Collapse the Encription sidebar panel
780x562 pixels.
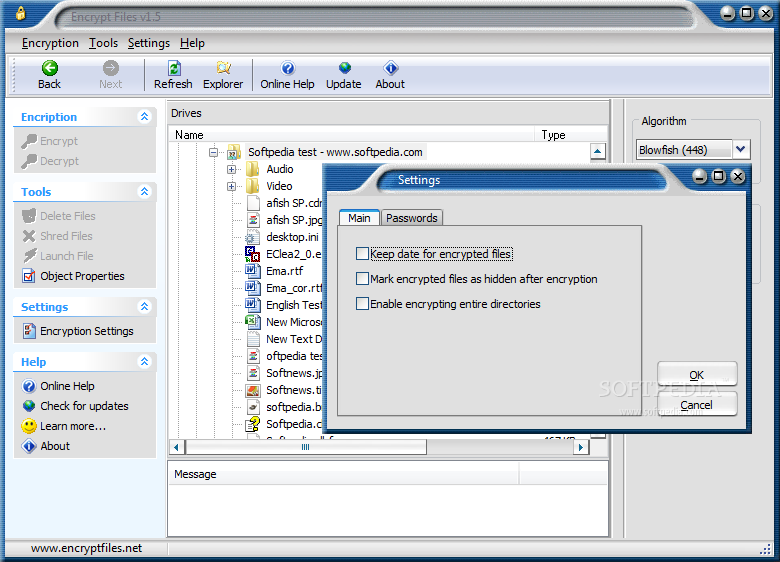point(144,116)
